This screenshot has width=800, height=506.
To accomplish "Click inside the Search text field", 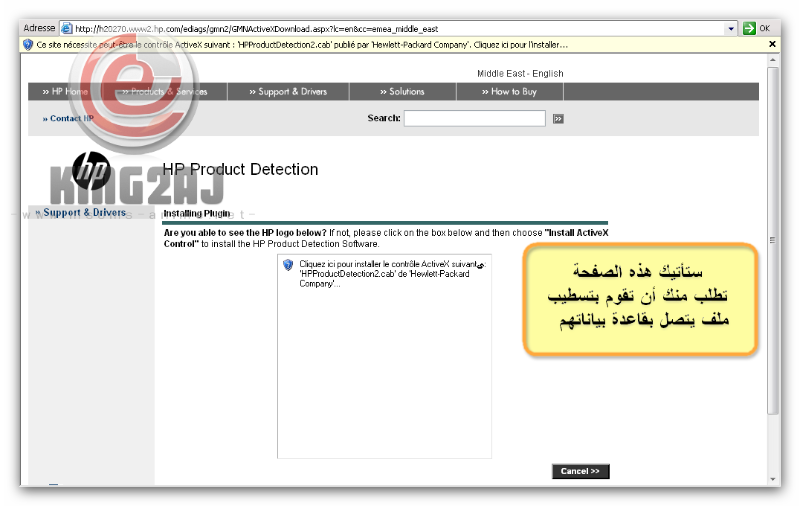I will click(x=474, y=118).
